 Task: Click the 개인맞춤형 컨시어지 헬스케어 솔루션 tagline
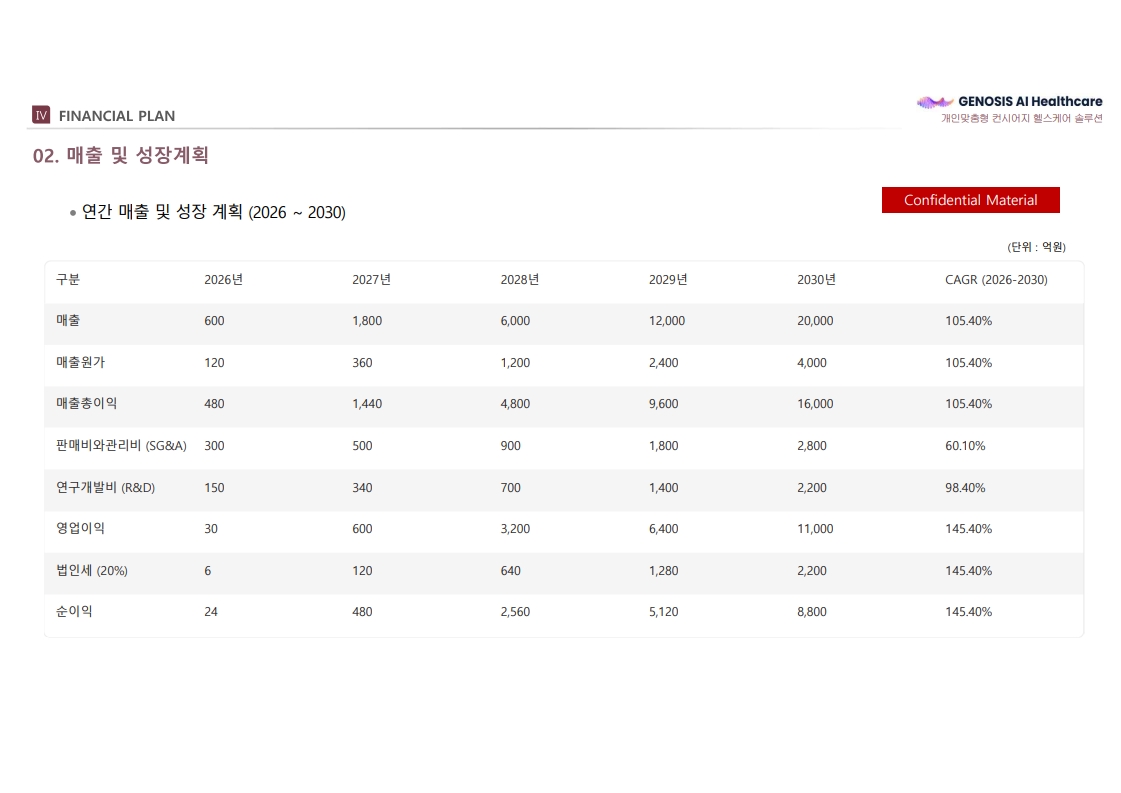(1021, 119)
